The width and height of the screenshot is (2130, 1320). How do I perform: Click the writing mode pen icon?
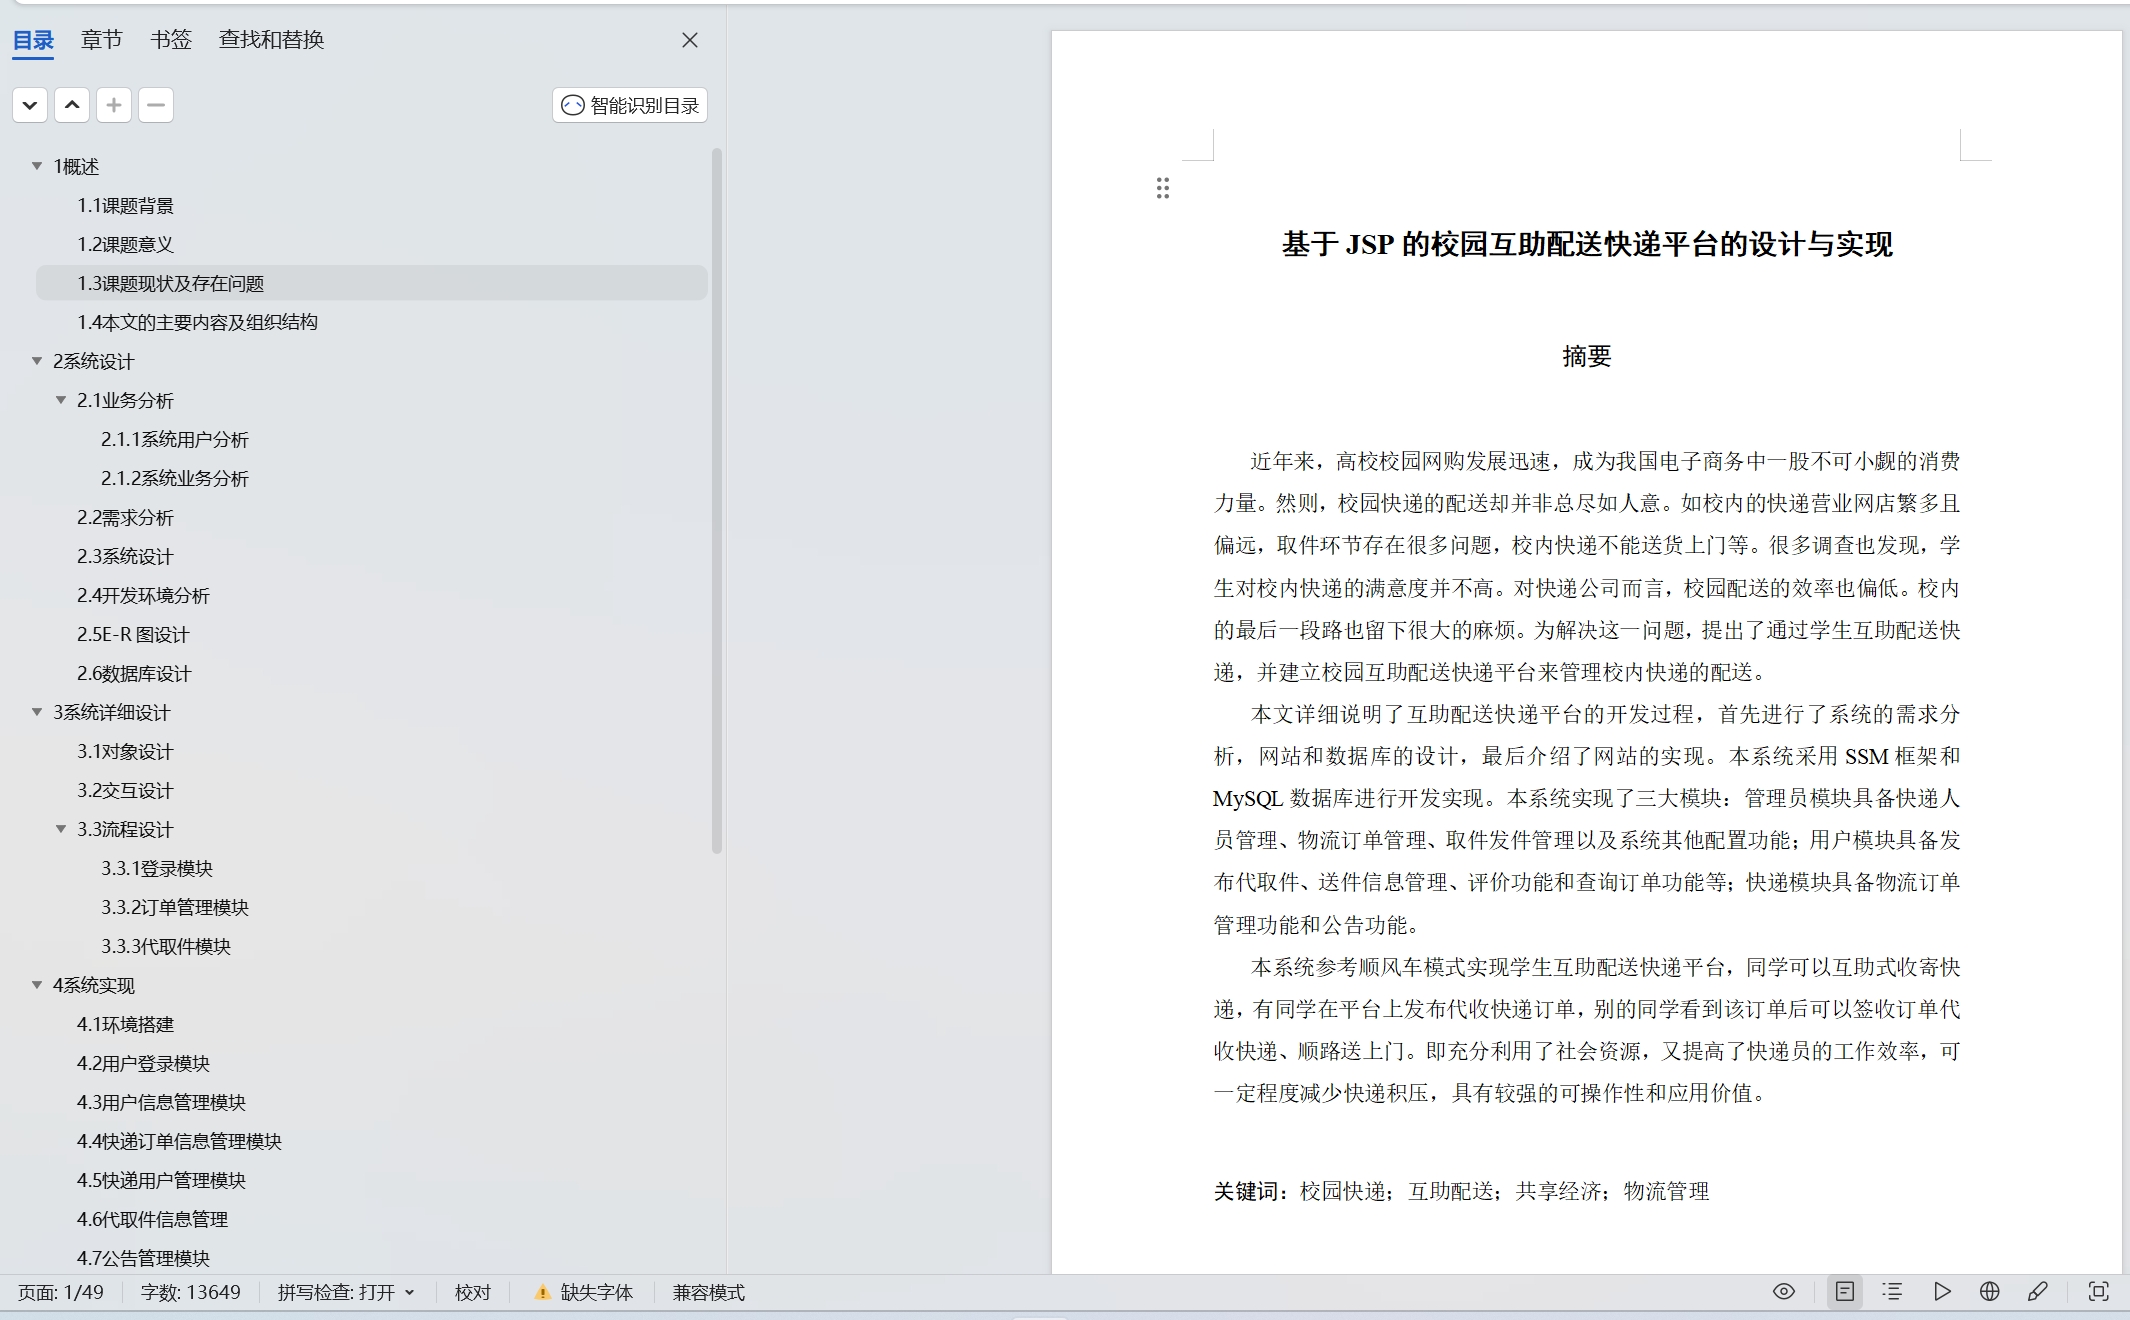(x=2037, y=1291)
